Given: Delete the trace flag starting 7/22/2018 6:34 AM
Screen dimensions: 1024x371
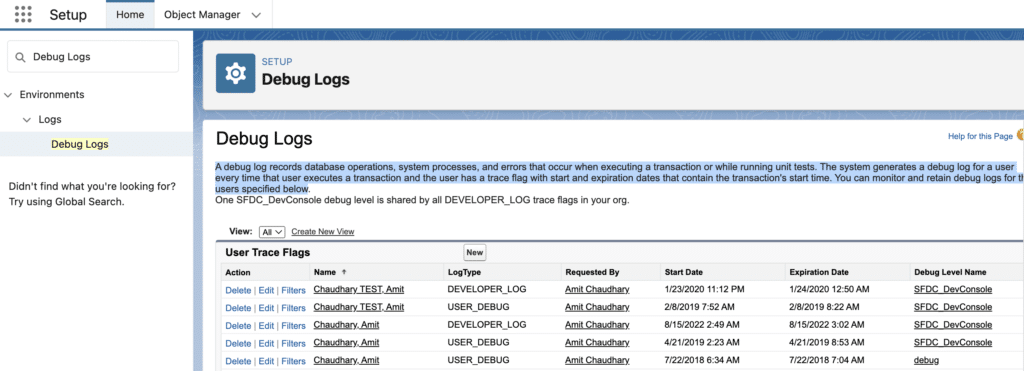Looking at the screenshot, I should (238, 361).
